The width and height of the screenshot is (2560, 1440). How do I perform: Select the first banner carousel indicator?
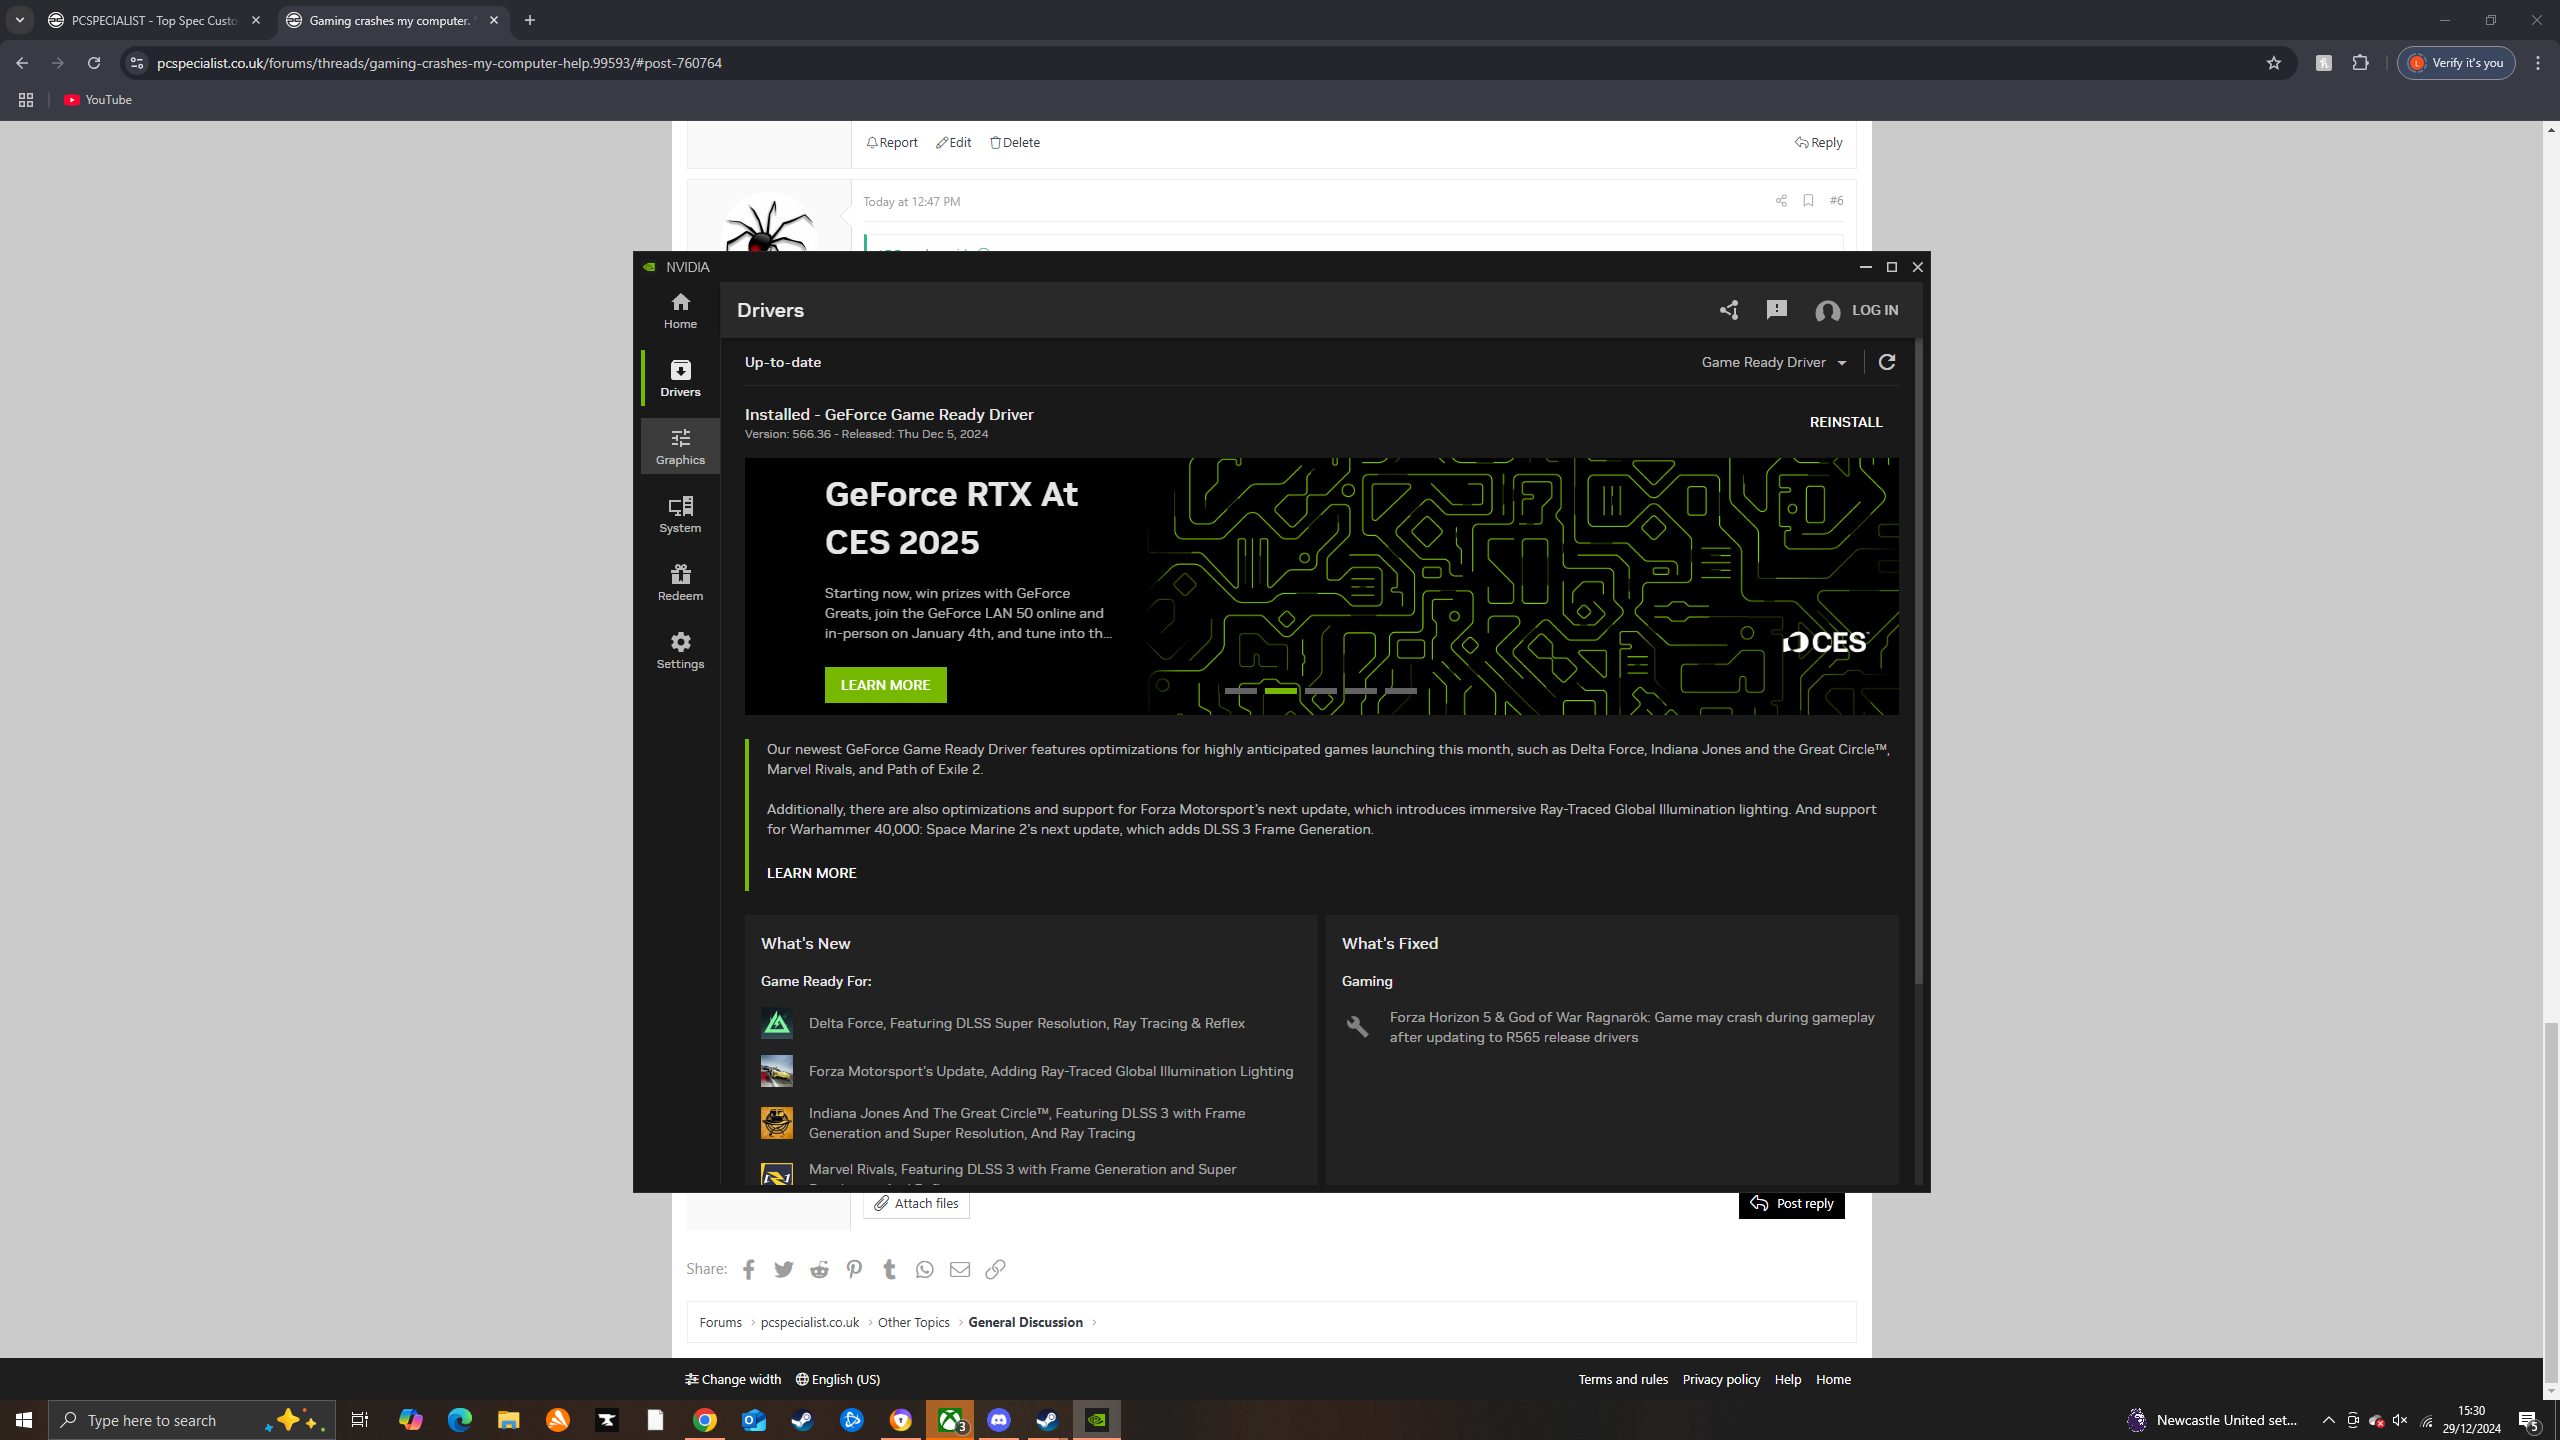[1241, 691]
